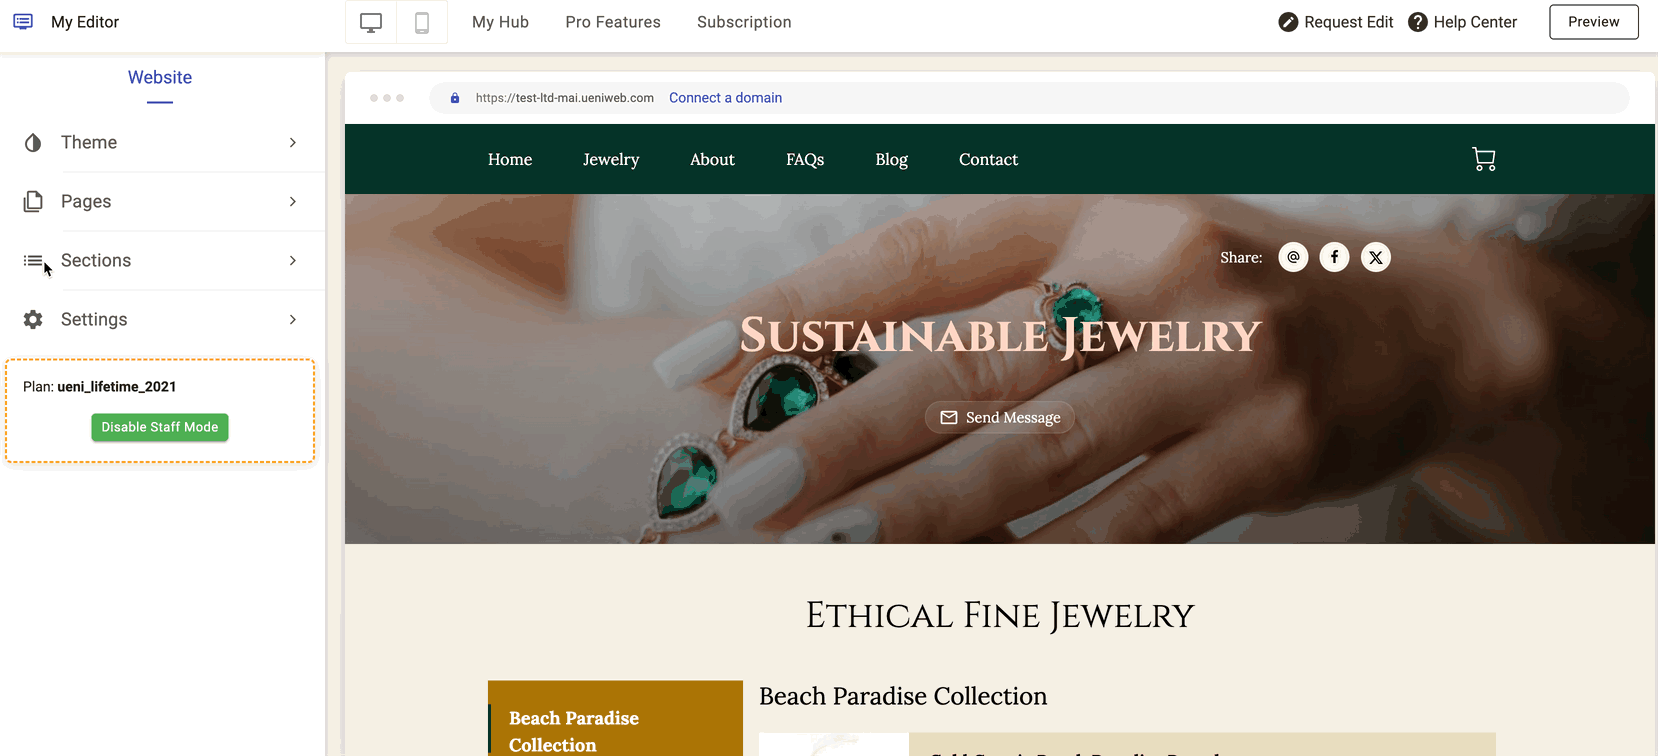Screen dimensions: 1658x756
Task: Switch to desktop view icon
Action: click(371, 22)
